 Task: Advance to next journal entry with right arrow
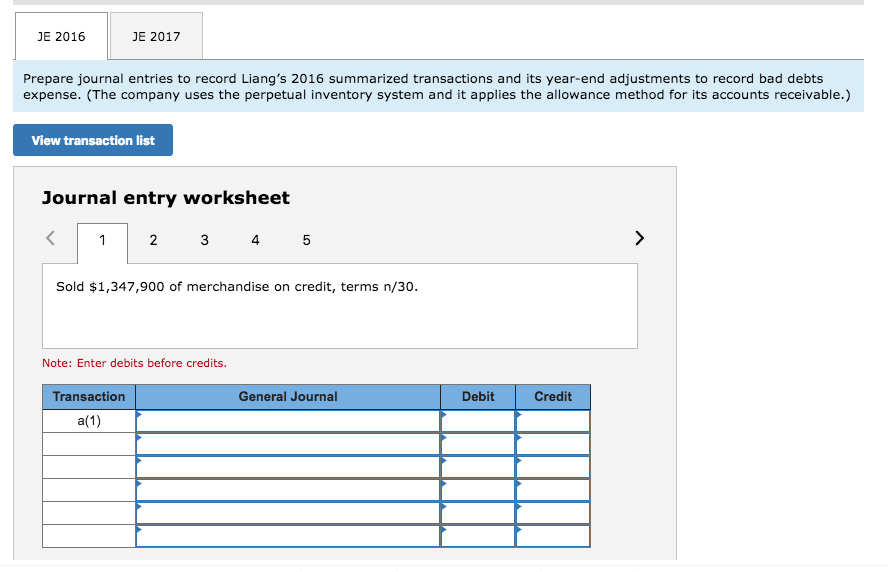[x=639, y=238]
